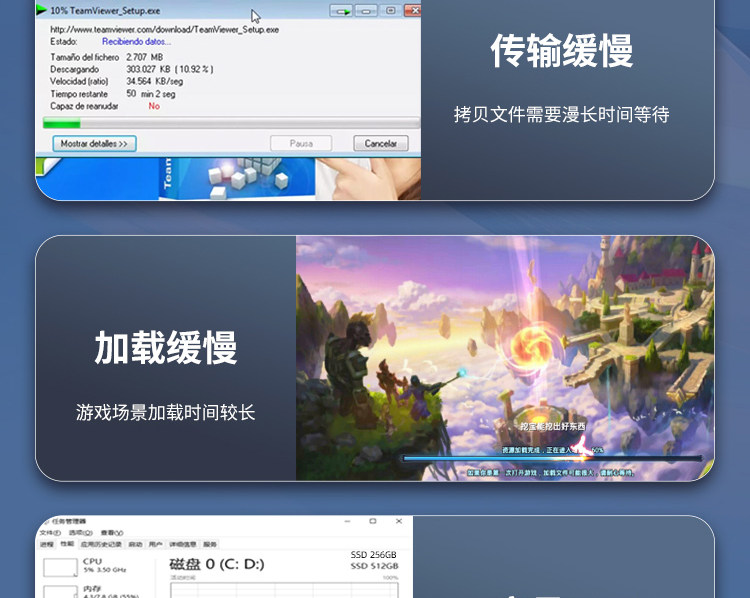Maximize the TeamViewer download window

(x=391, y=11)
